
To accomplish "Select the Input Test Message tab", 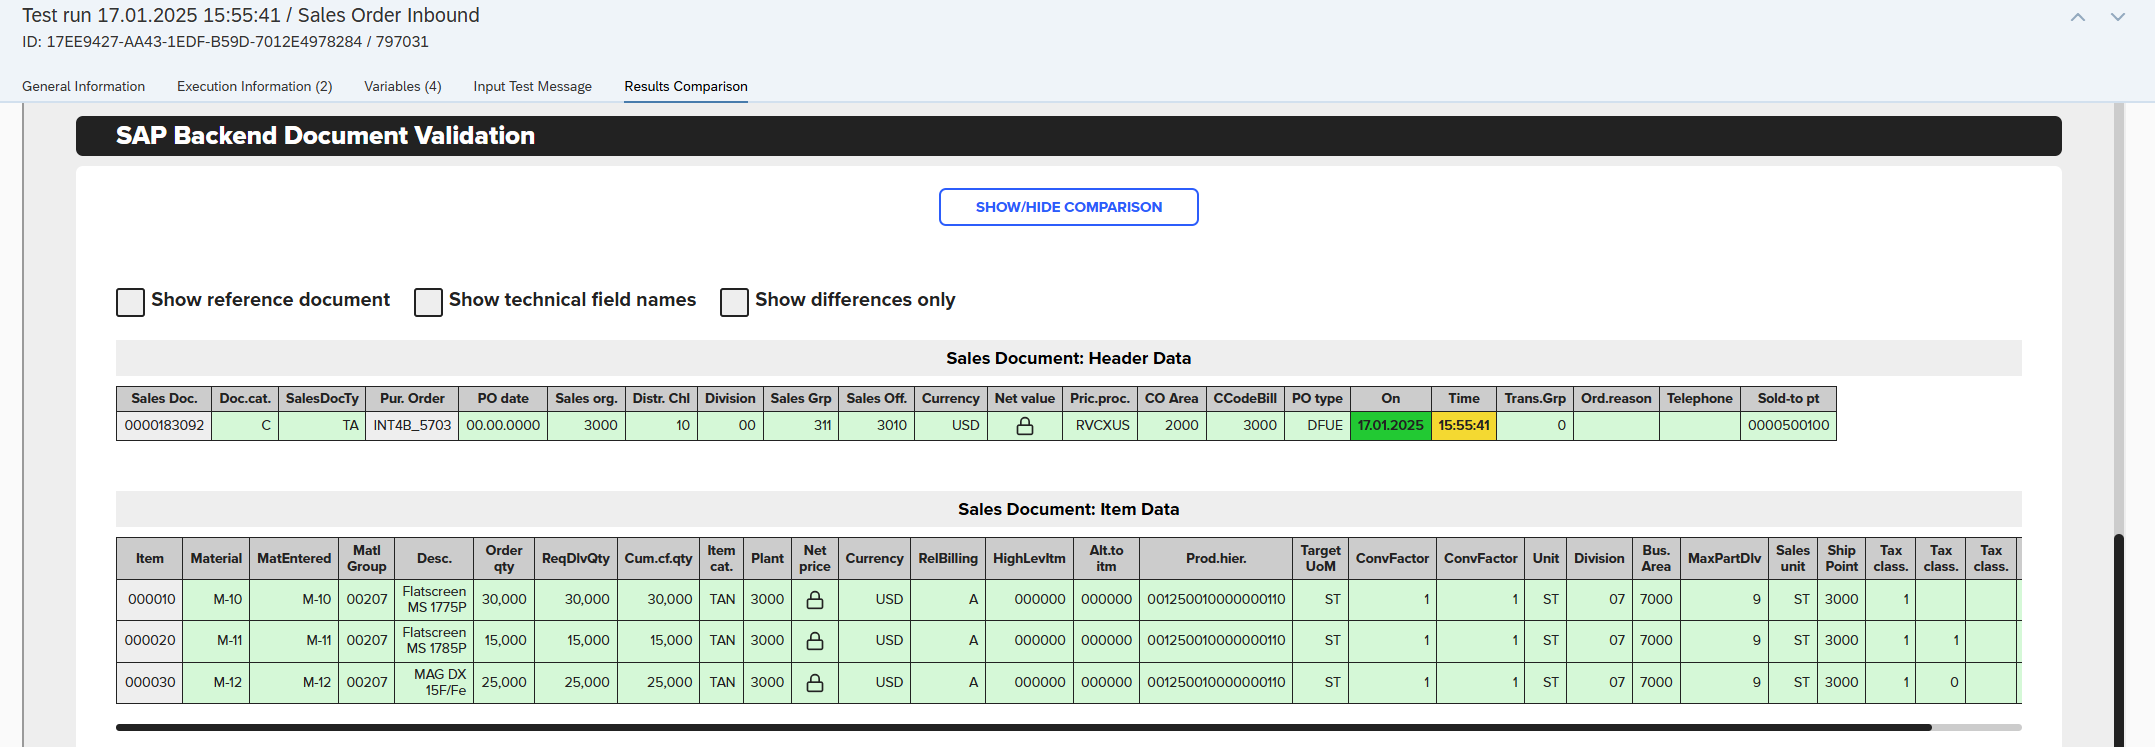I will [532, 87].
